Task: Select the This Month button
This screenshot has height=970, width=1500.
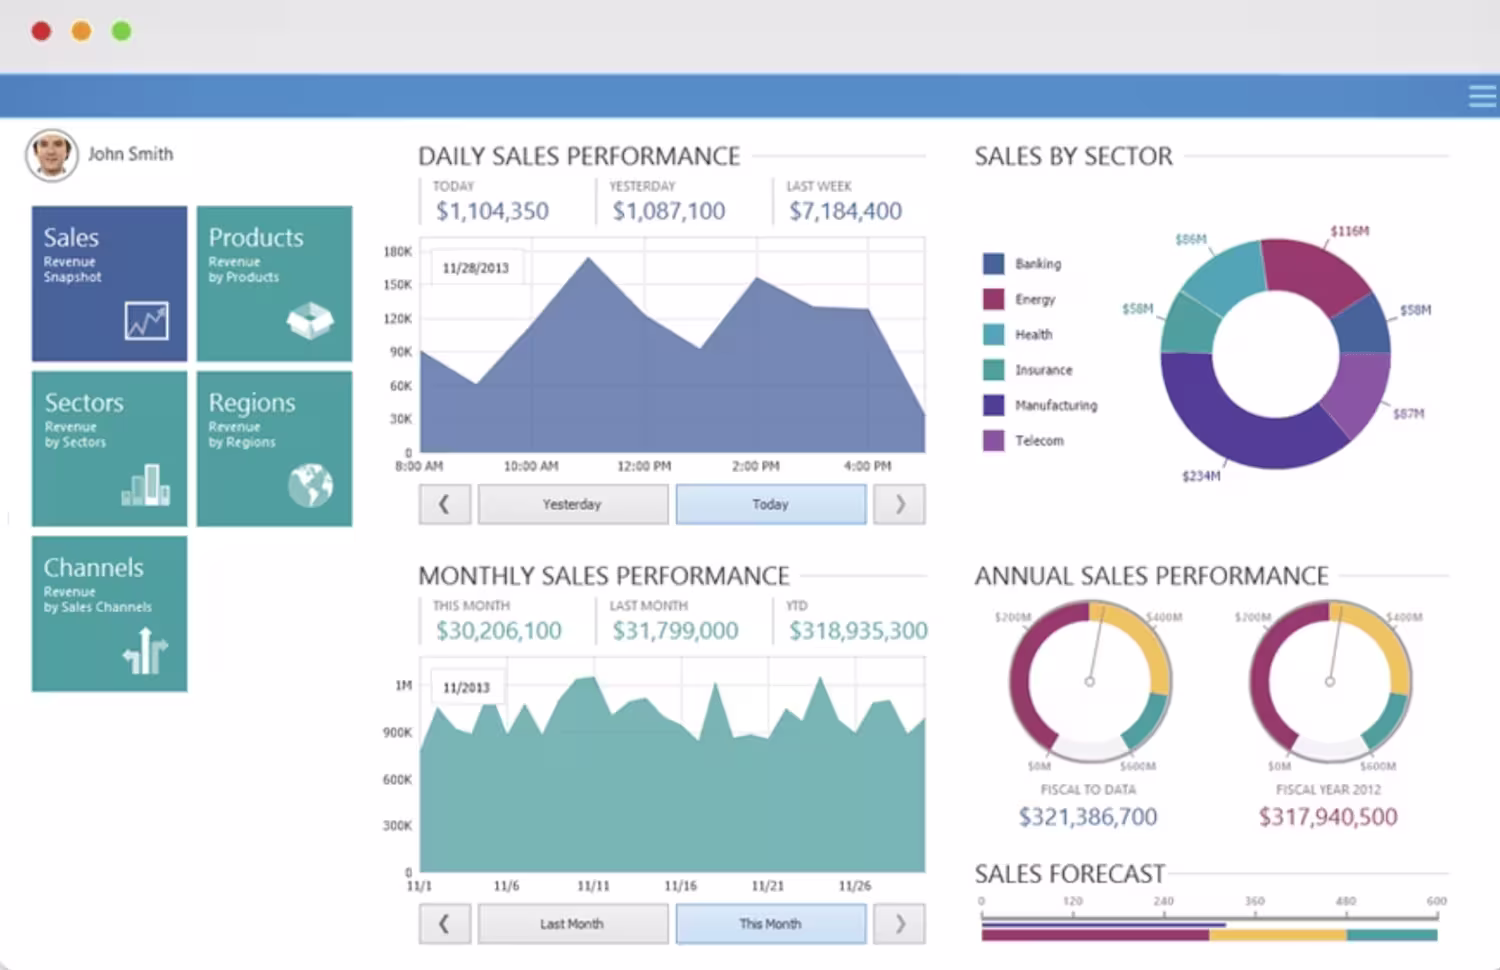Action: (771, 924)
